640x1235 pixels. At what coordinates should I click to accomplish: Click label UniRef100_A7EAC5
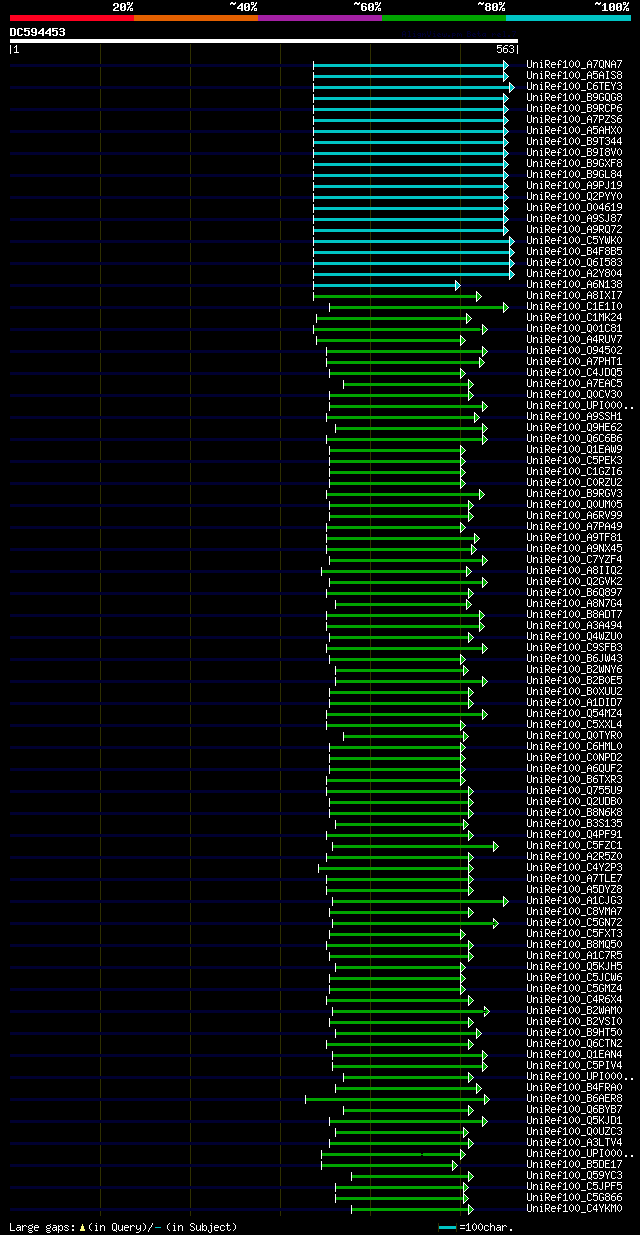tap(574, 383)
